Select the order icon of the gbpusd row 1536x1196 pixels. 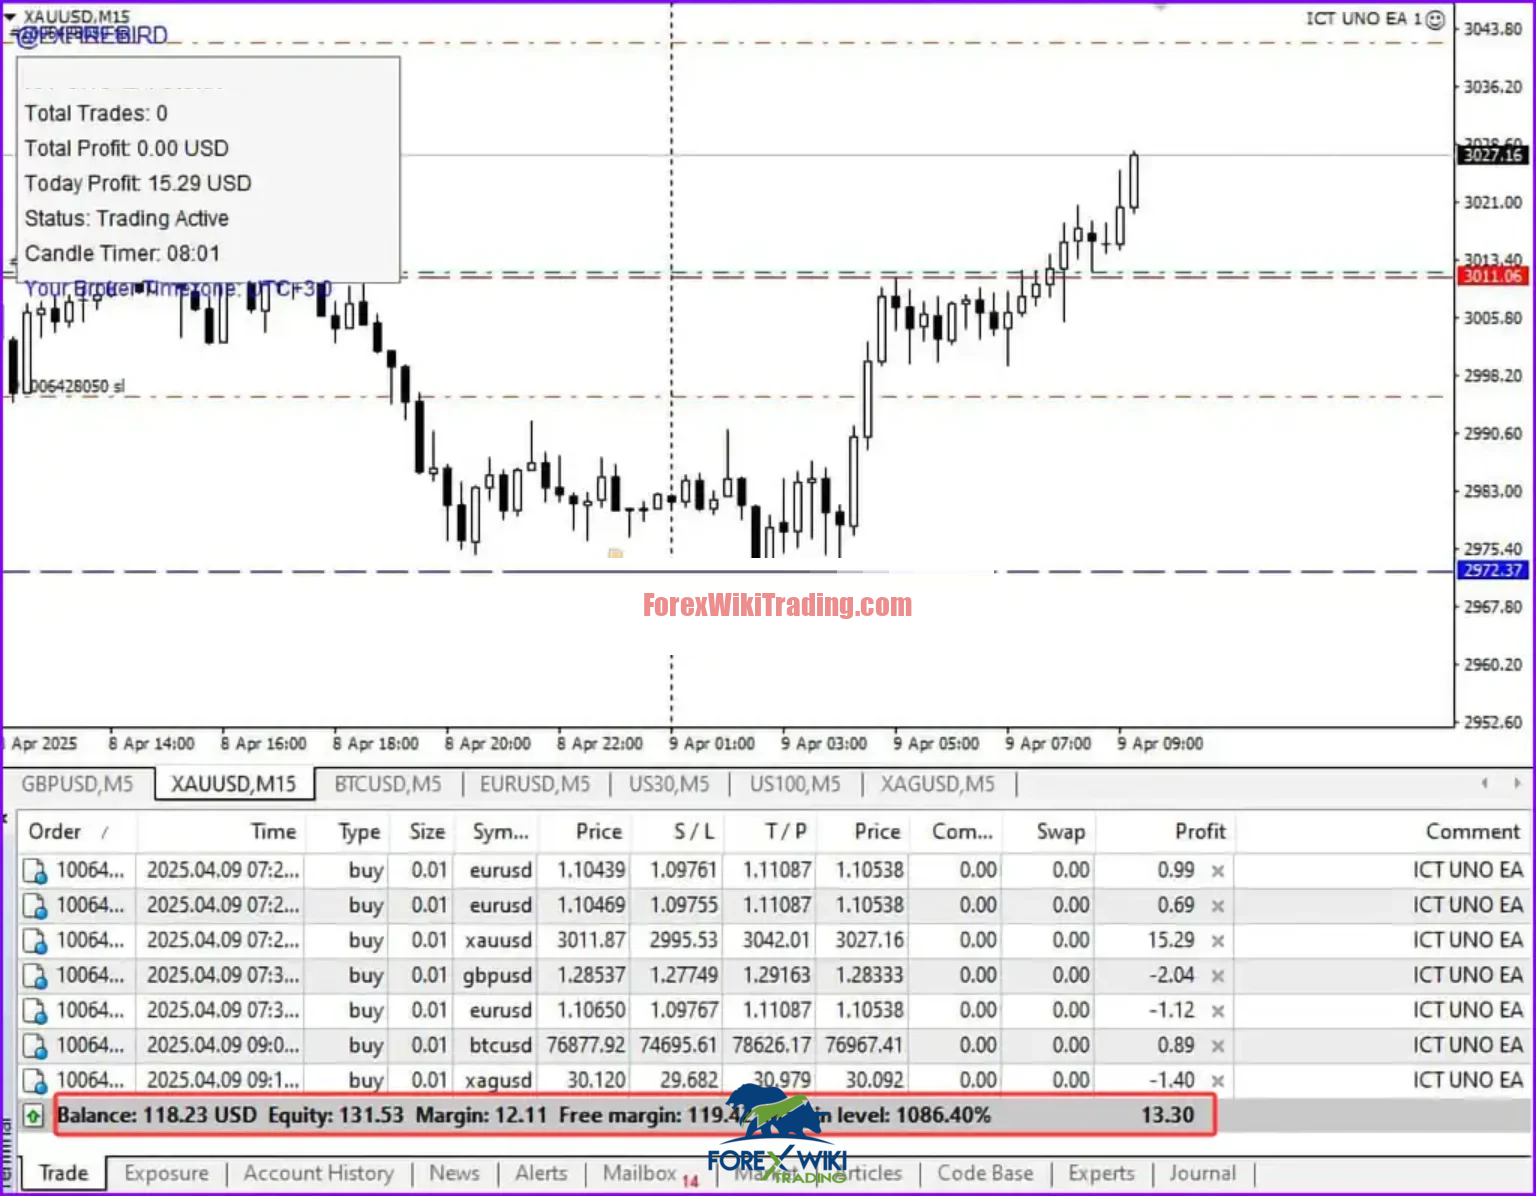(x=35, y=976)
